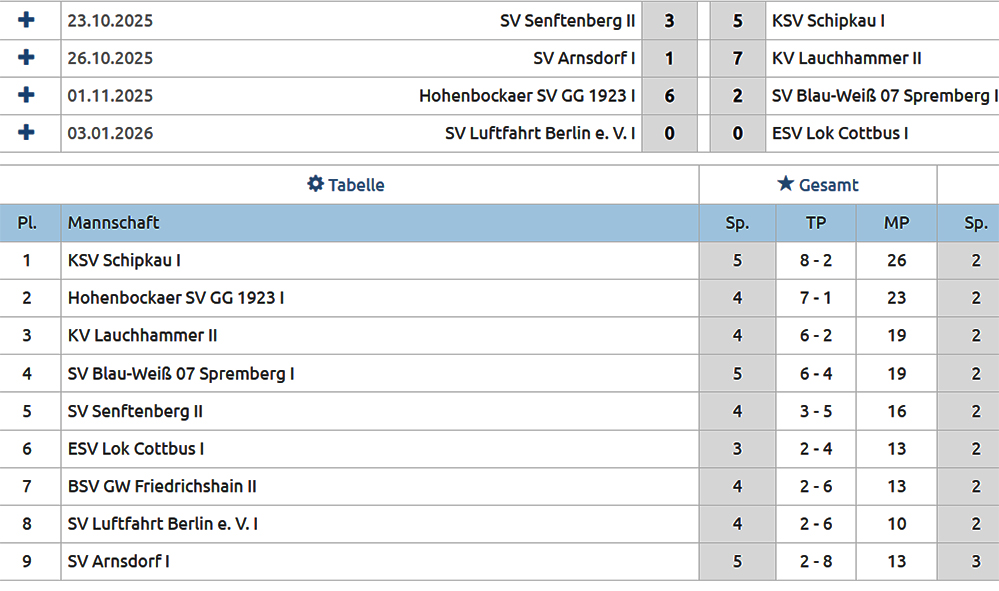
Task: Expand match details for 26.10.2025
Action: 26,58
